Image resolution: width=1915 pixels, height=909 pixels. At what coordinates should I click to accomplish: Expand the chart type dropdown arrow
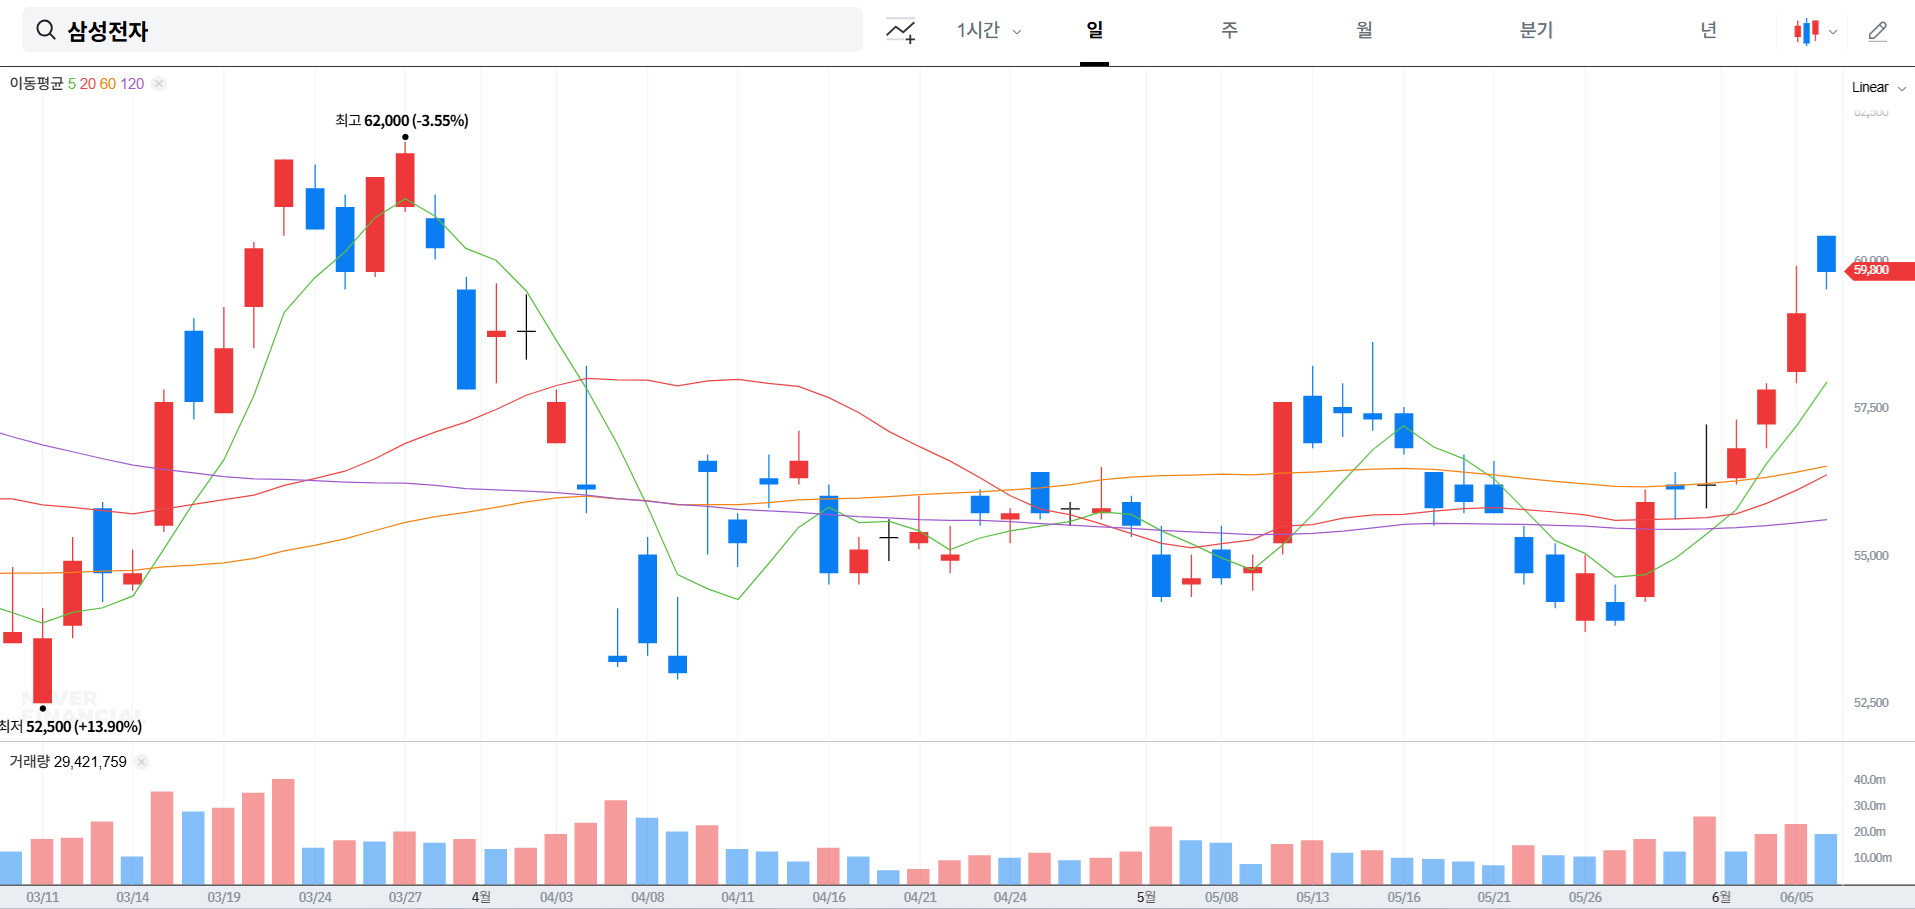tap(1833, 32)
